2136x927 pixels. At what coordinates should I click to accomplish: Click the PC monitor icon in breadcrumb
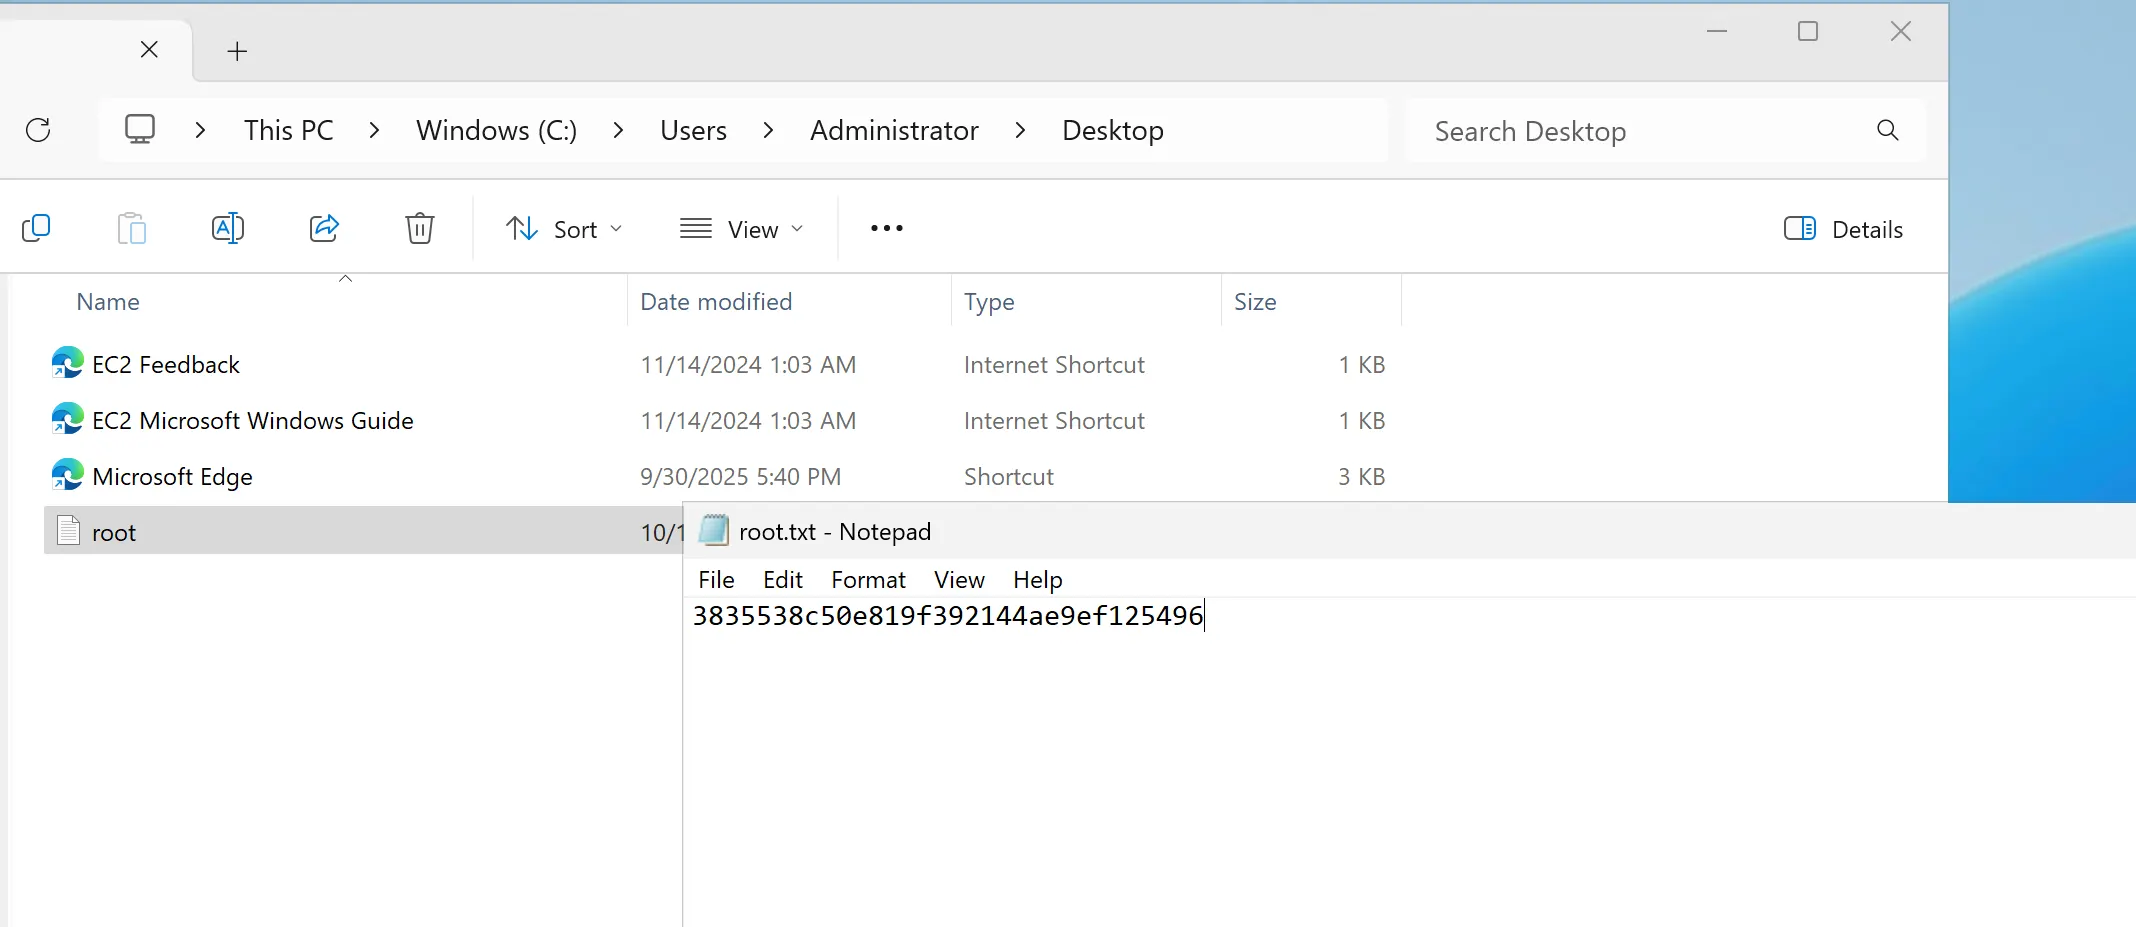click(140, 130)
